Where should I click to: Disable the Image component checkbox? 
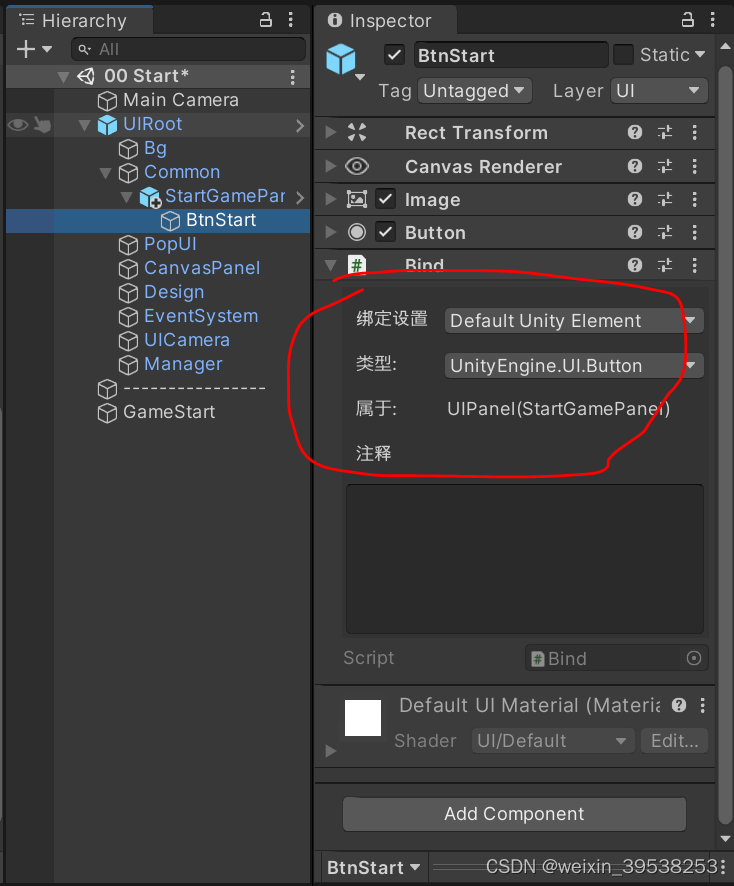[385, 199]
